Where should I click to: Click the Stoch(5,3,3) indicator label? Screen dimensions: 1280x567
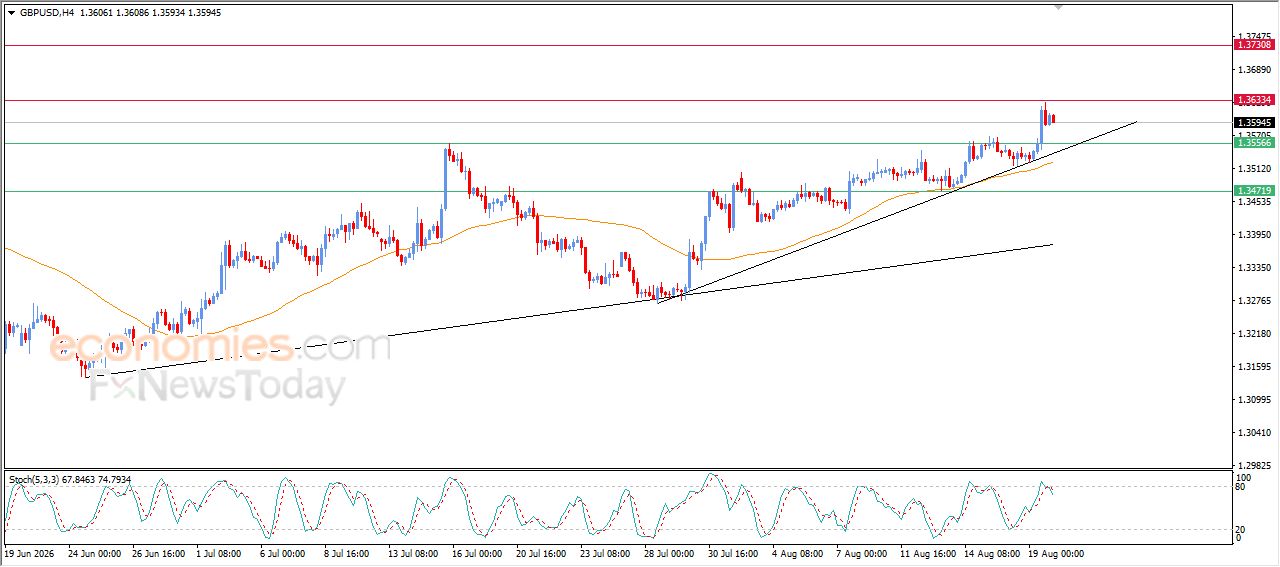pyautogui.click(x=35, y=480)
